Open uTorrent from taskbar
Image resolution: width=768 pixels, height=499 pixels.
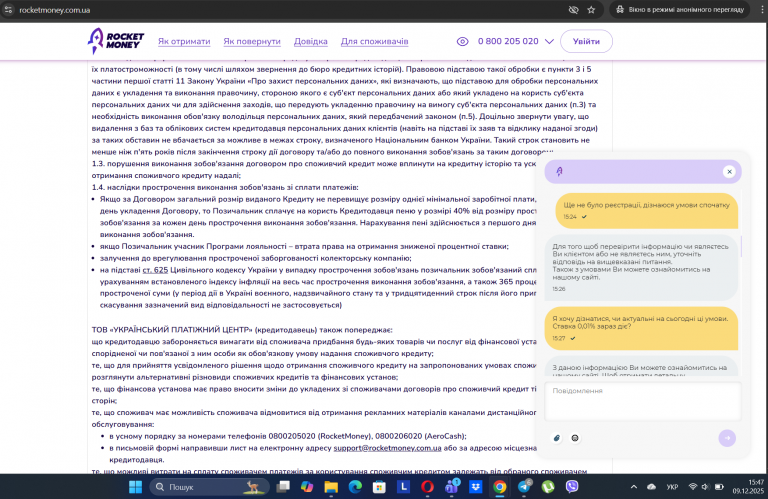548,487
